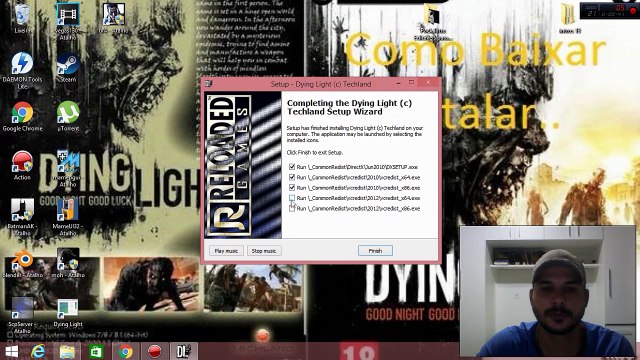Click the webcam video overlay
640x360 pixels.
(548, 291)
